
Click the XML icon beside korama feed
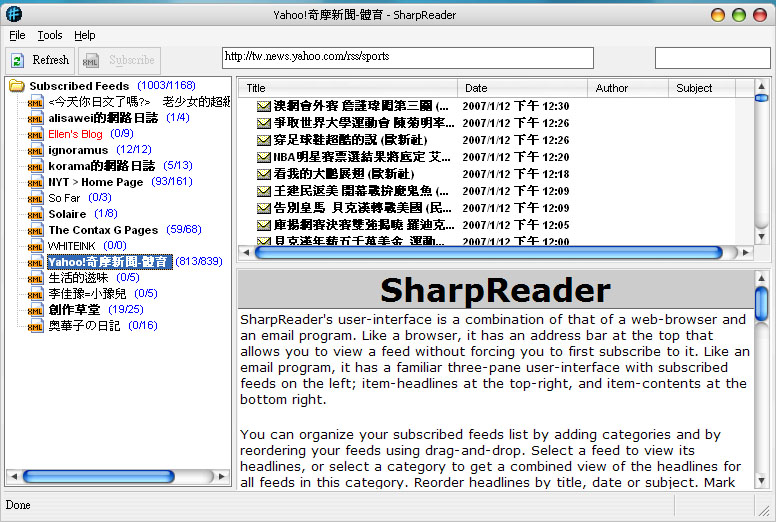click(35, 166)
